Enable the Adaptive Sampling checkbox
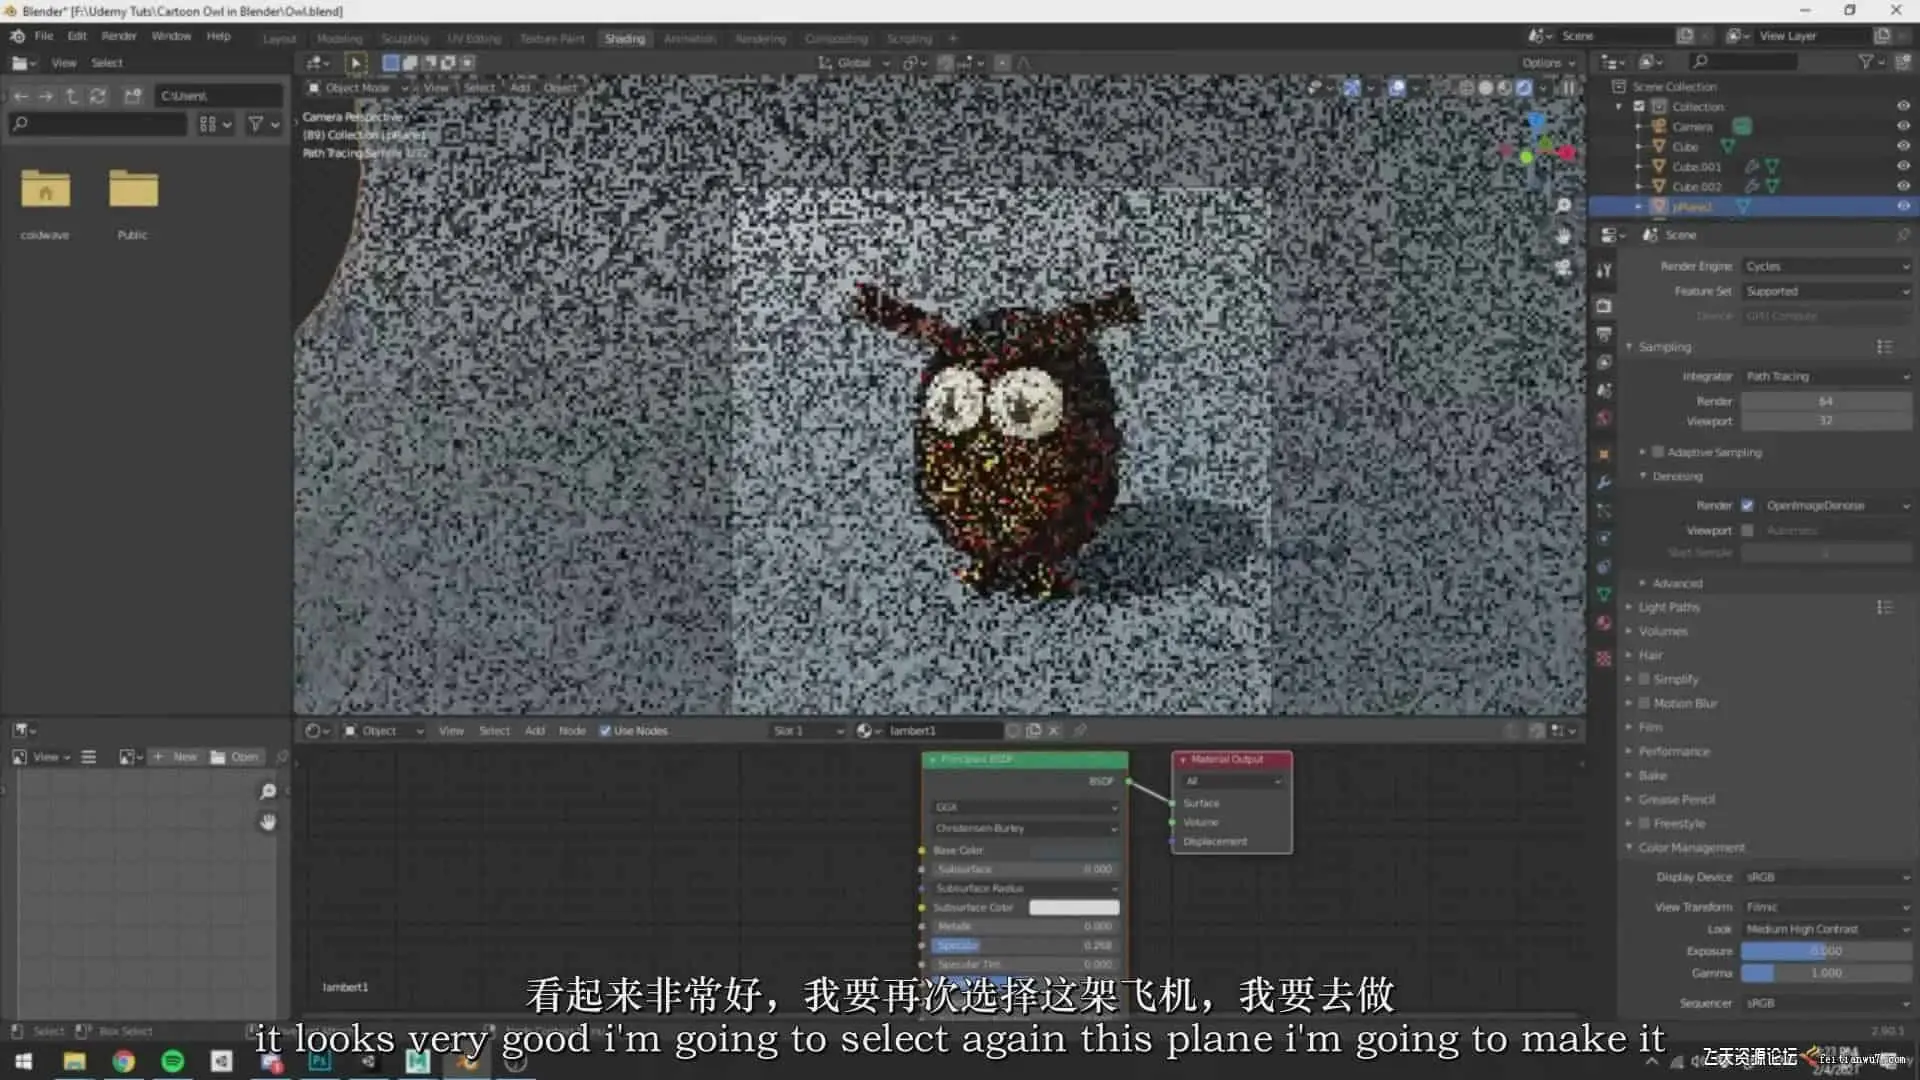1920x1080 pixels. tap(1658, 452)
